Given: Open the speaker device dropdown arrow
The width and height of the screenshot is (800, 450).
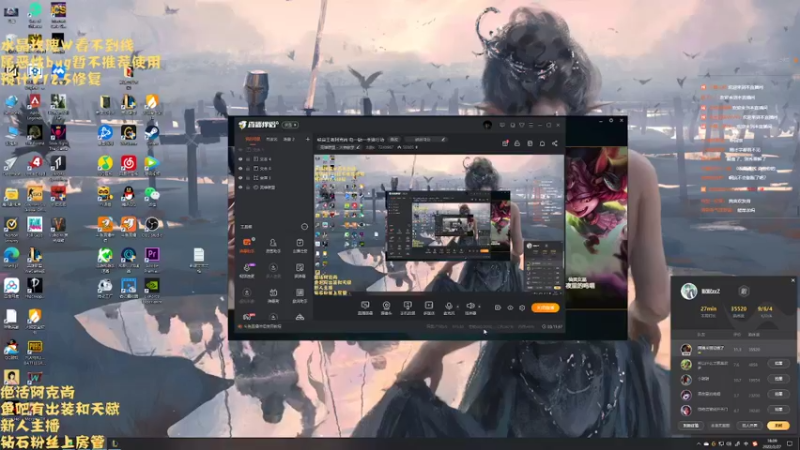Looking at the screenshot, I should tap(479, 306).
